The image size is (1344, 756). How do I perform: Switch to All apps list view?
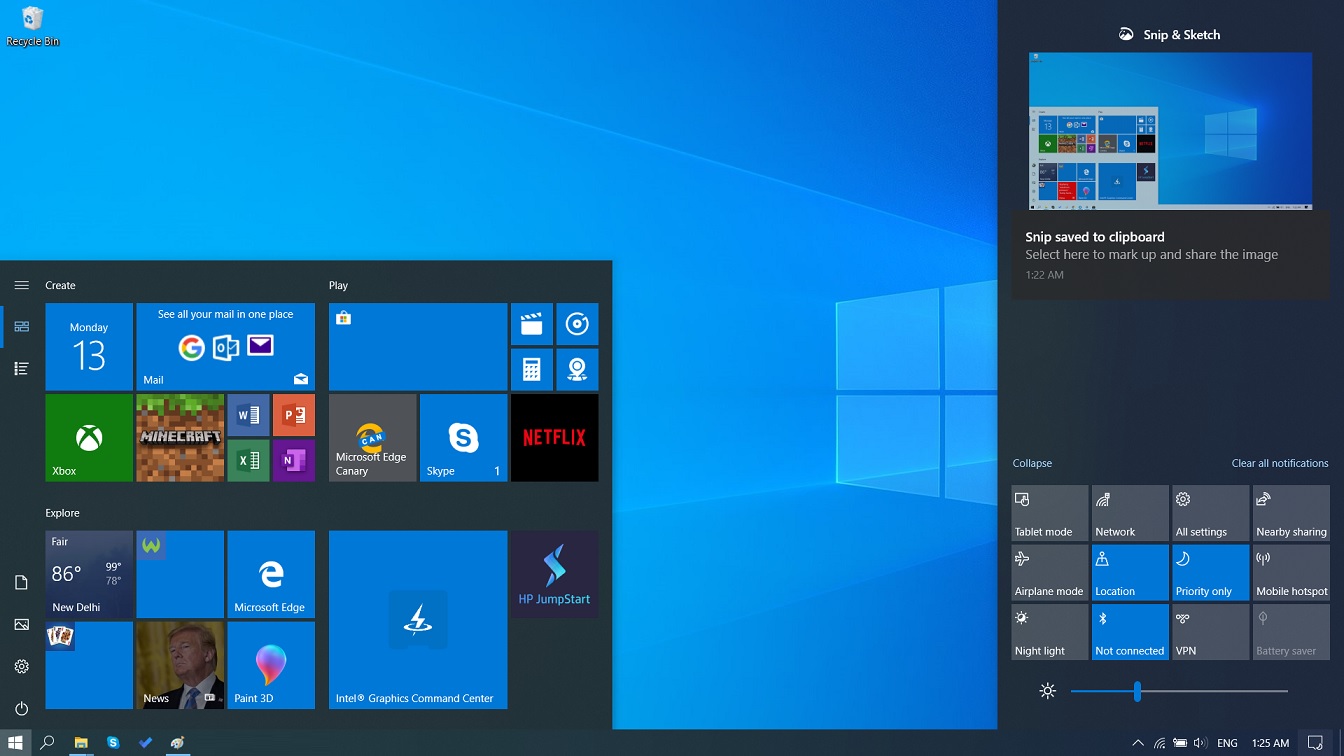coord(21,369)
